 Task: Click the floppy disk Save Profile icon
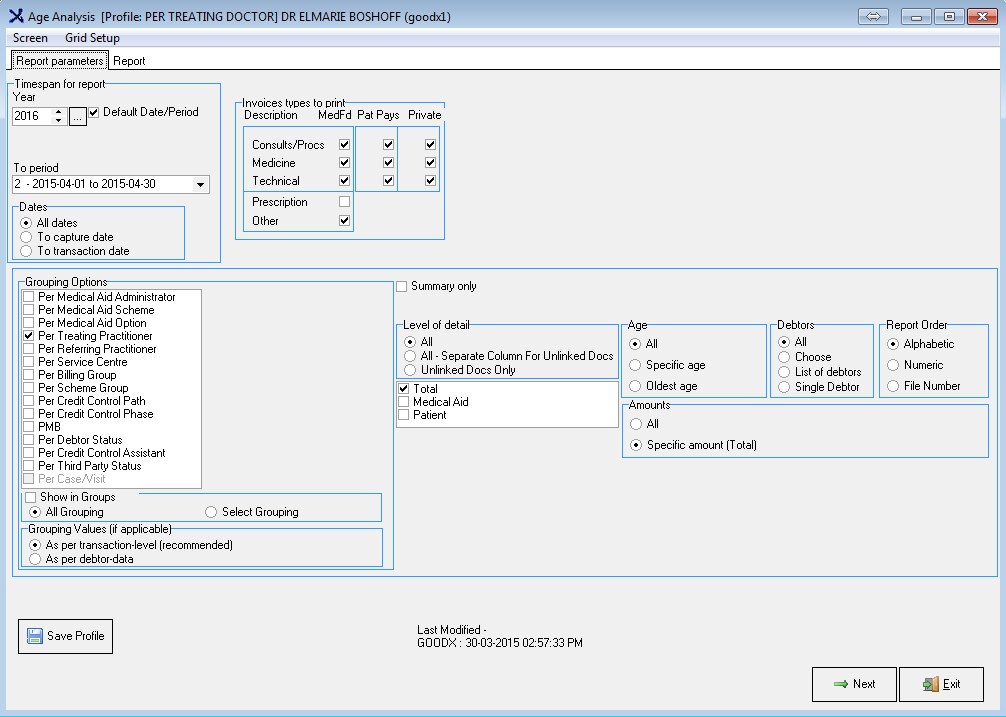tap(35, 636)
